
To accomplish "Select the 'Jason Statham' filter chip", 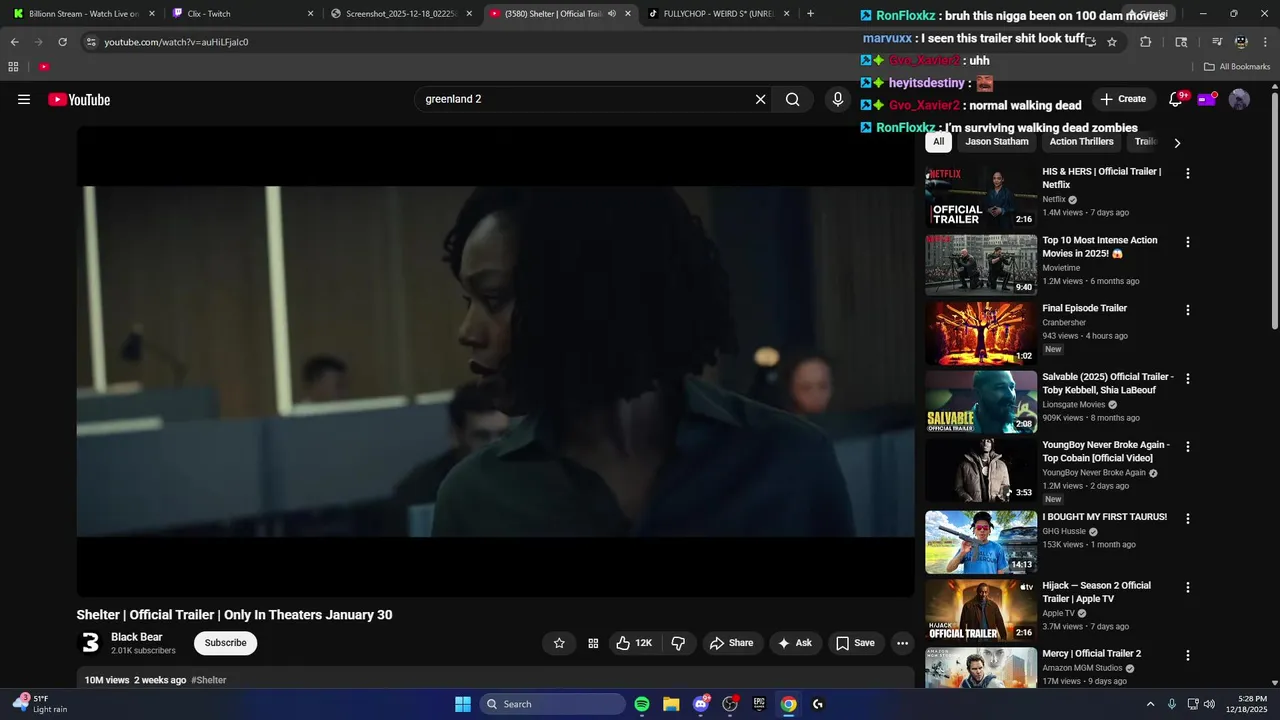I will point(997,142).
